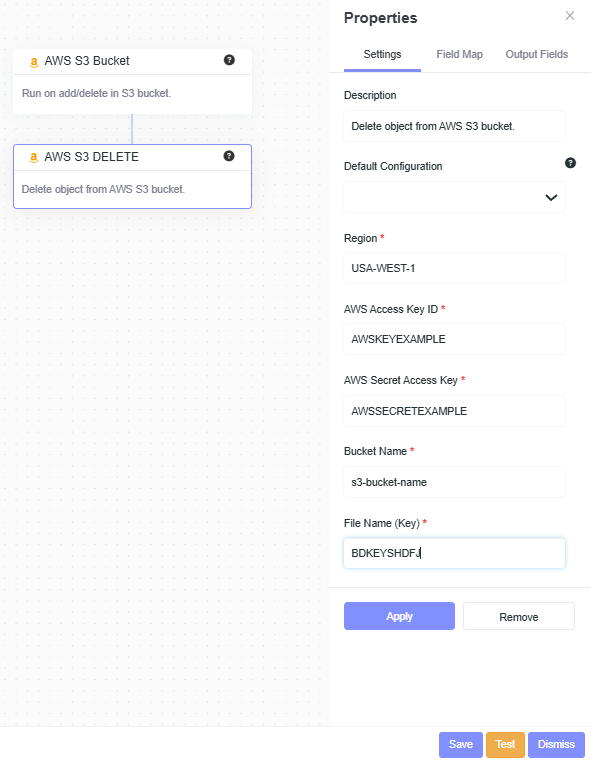Image resolution: width=591 pixels, height=761 pixels.
Task: Edit the AWS Secret Access Key field
Action: pos(454,411)
